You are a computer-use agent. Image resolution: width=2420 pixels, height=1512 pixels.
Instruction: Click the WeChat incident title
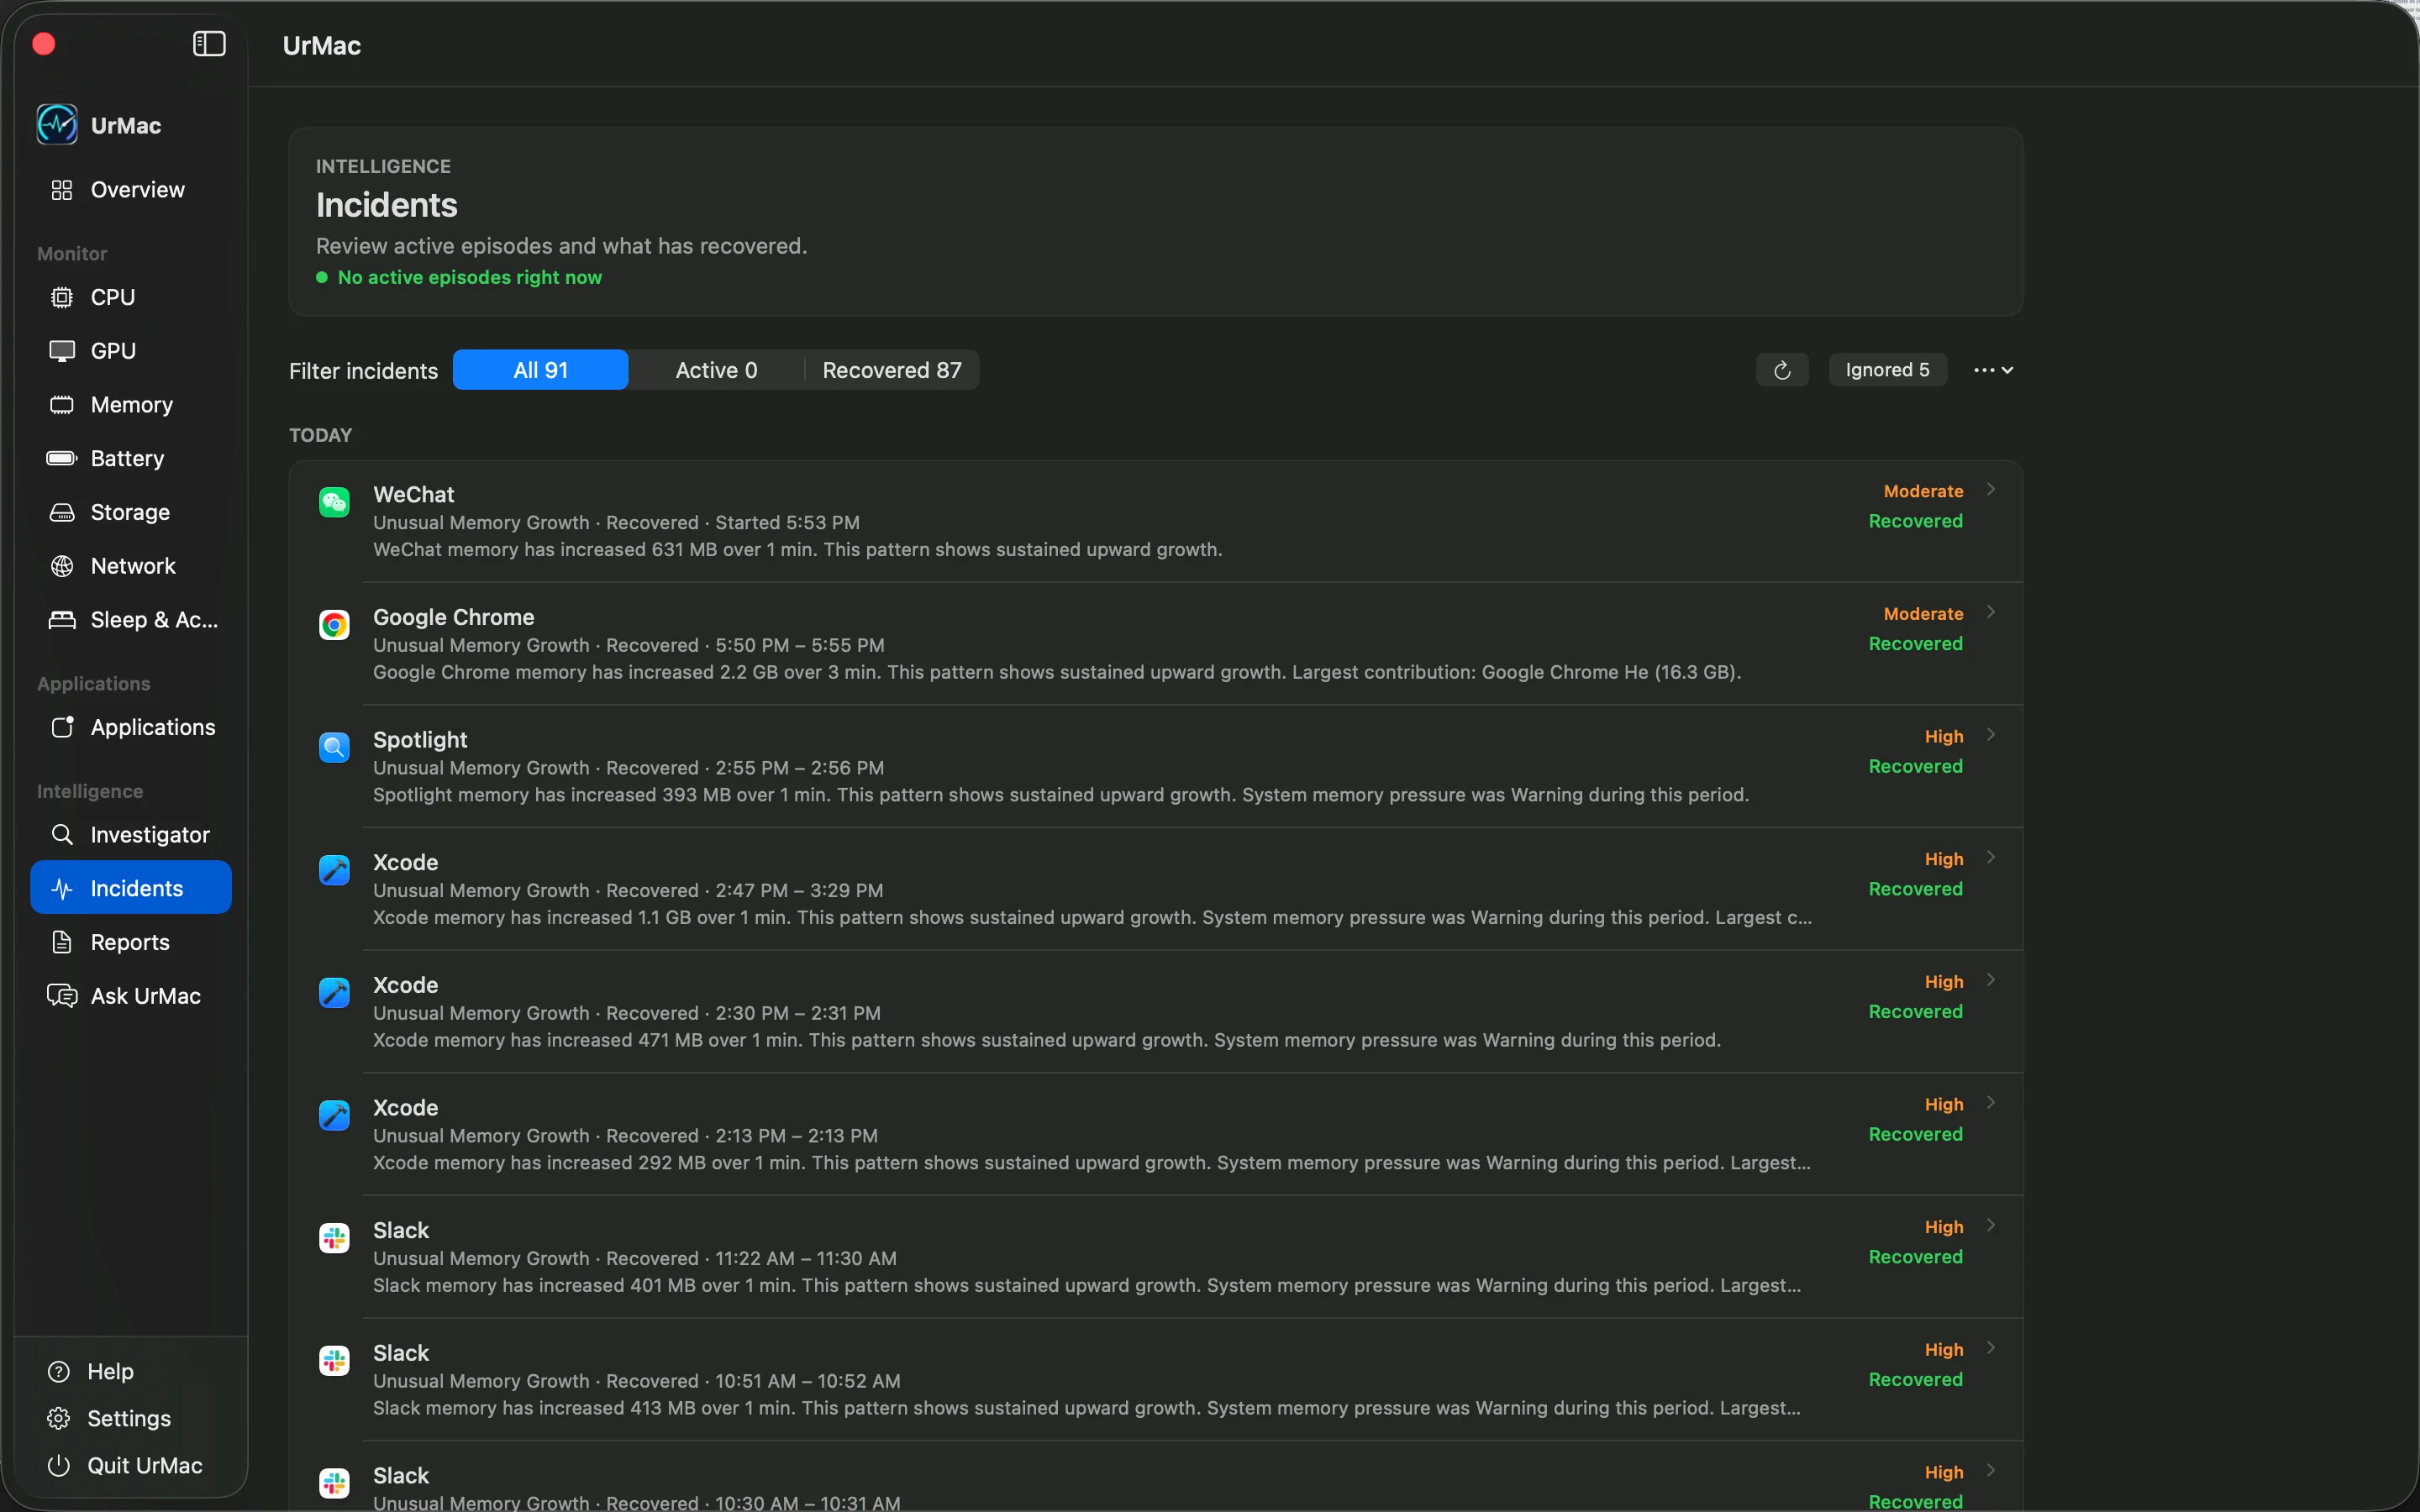coord(414,494)
